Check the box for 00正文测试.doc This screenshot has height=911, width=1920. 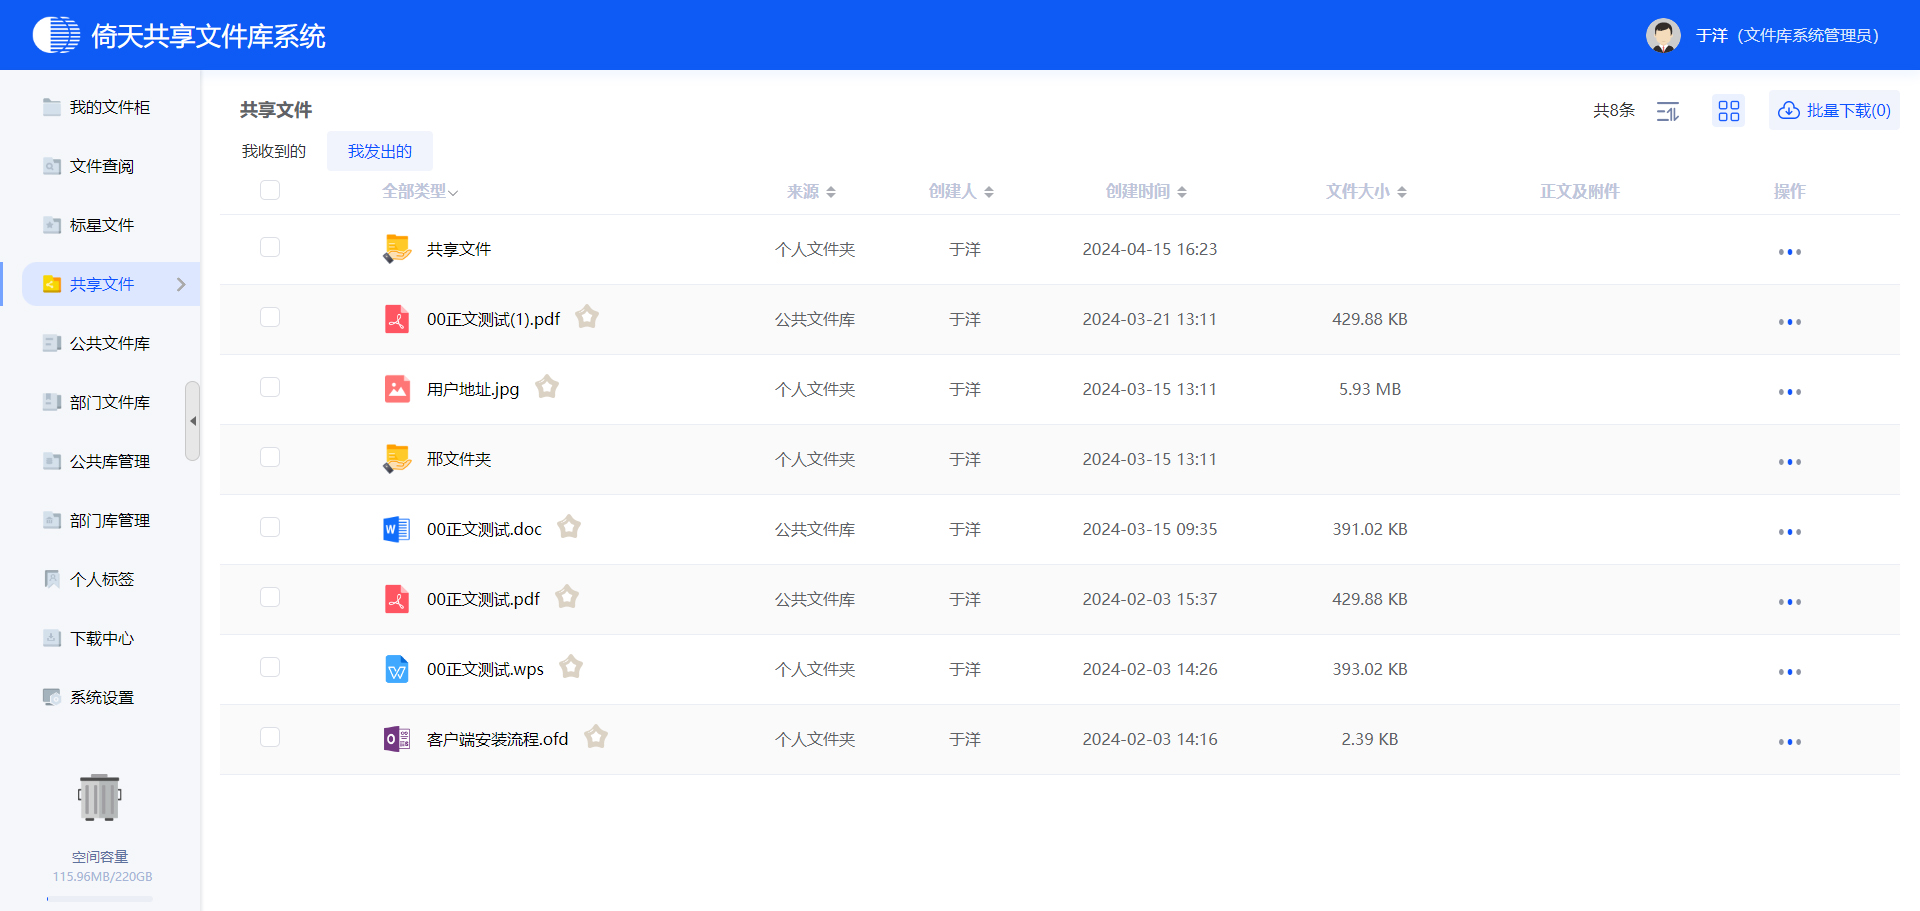coord(270,527)
